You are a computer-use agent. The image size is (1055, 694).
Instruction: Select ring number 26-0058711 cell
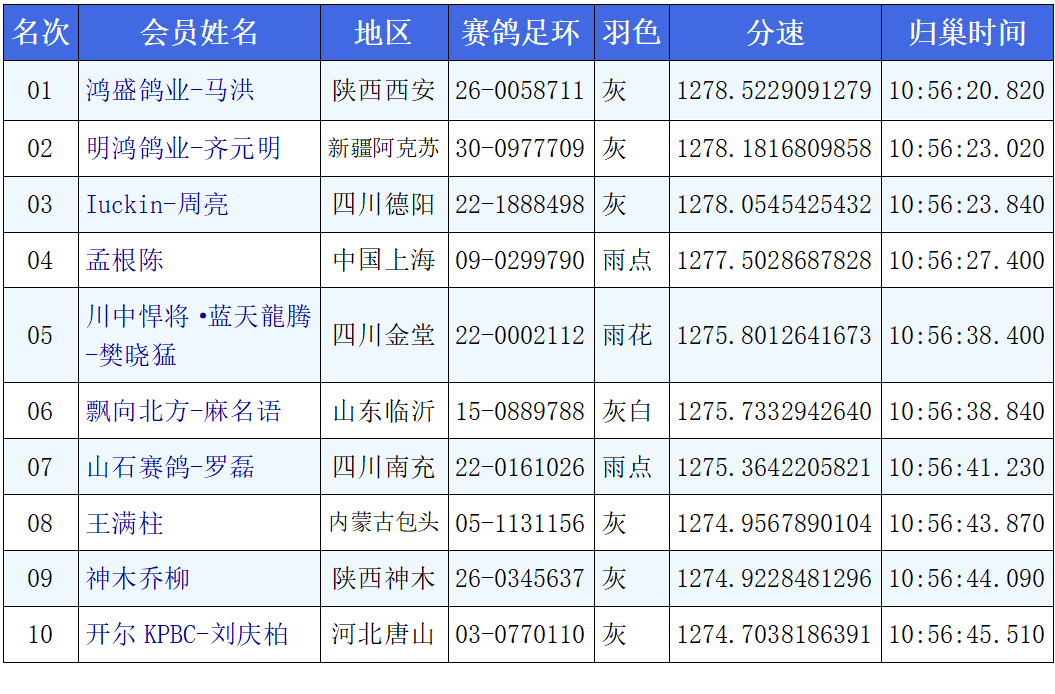click(520, 91)
